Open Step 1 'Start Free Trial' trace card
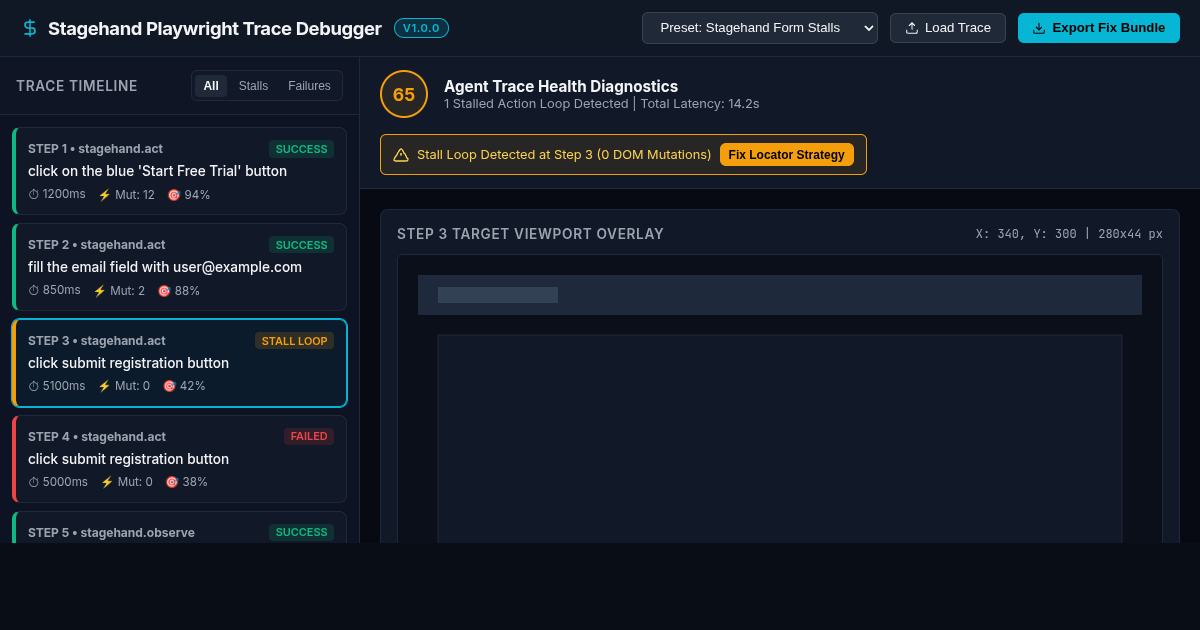 click(x=179, y=171)
